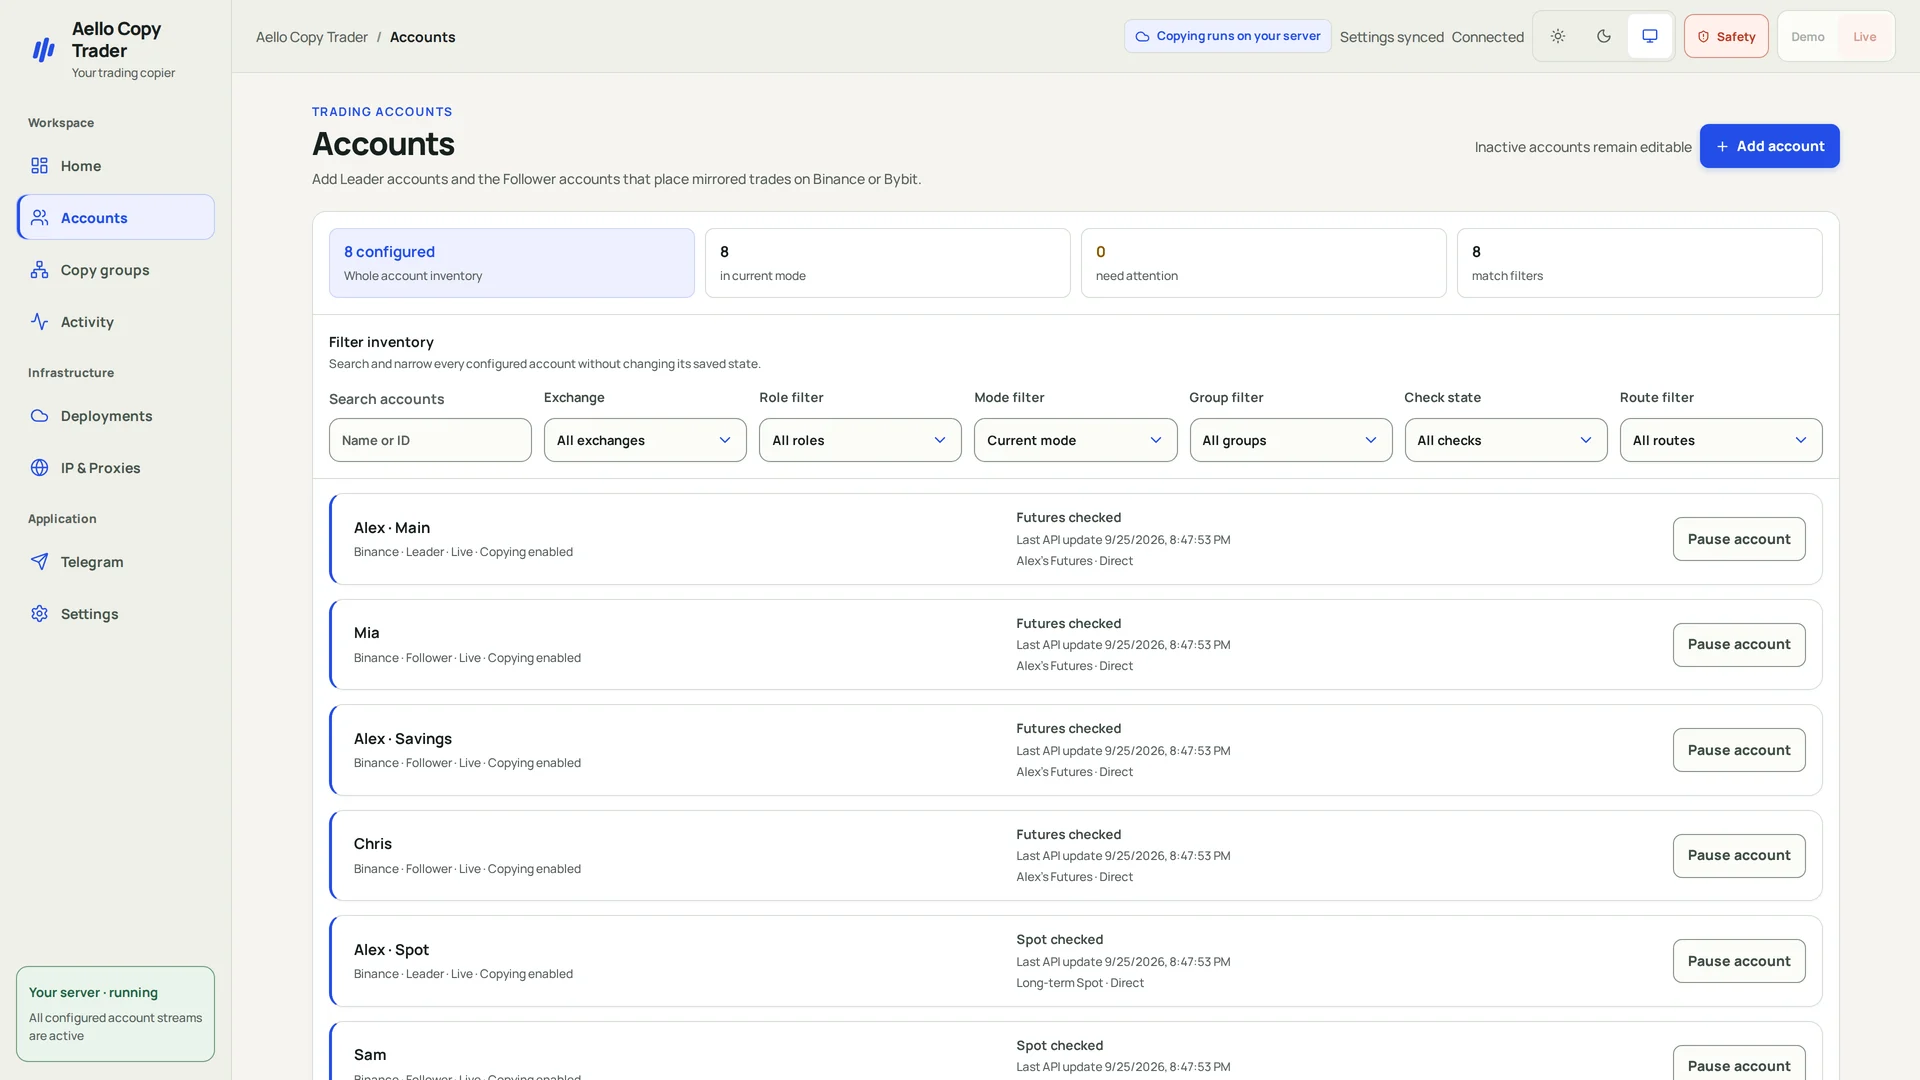This screenshot has width=1920, height=1080.
Task: Click the Your server running status card
Action: click(115, 1014)
